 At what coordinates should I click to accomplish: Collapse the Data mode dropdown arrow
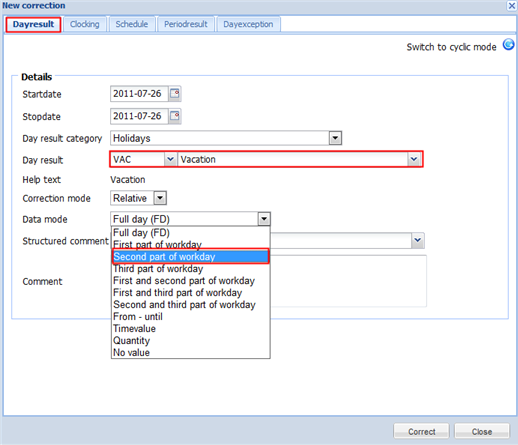point(264,219)
